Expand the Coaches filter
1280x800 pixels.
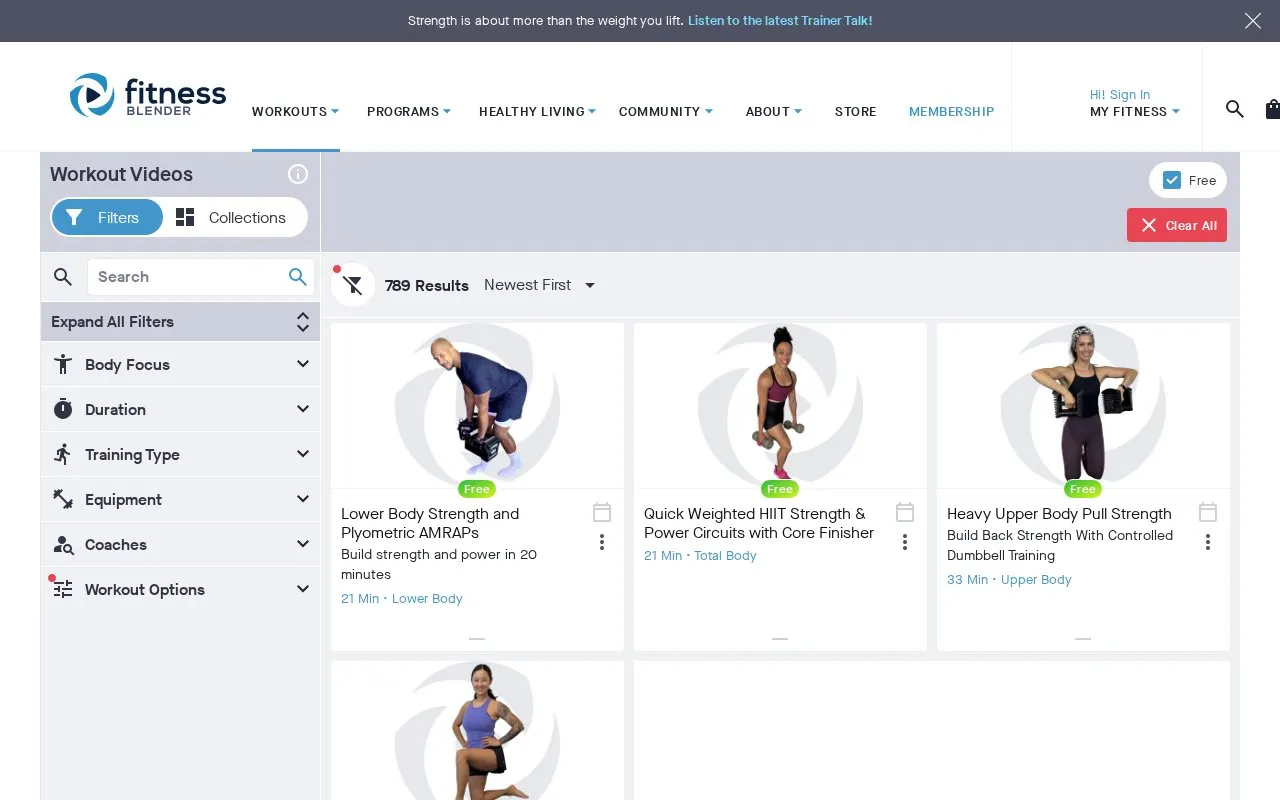[180, 545]
